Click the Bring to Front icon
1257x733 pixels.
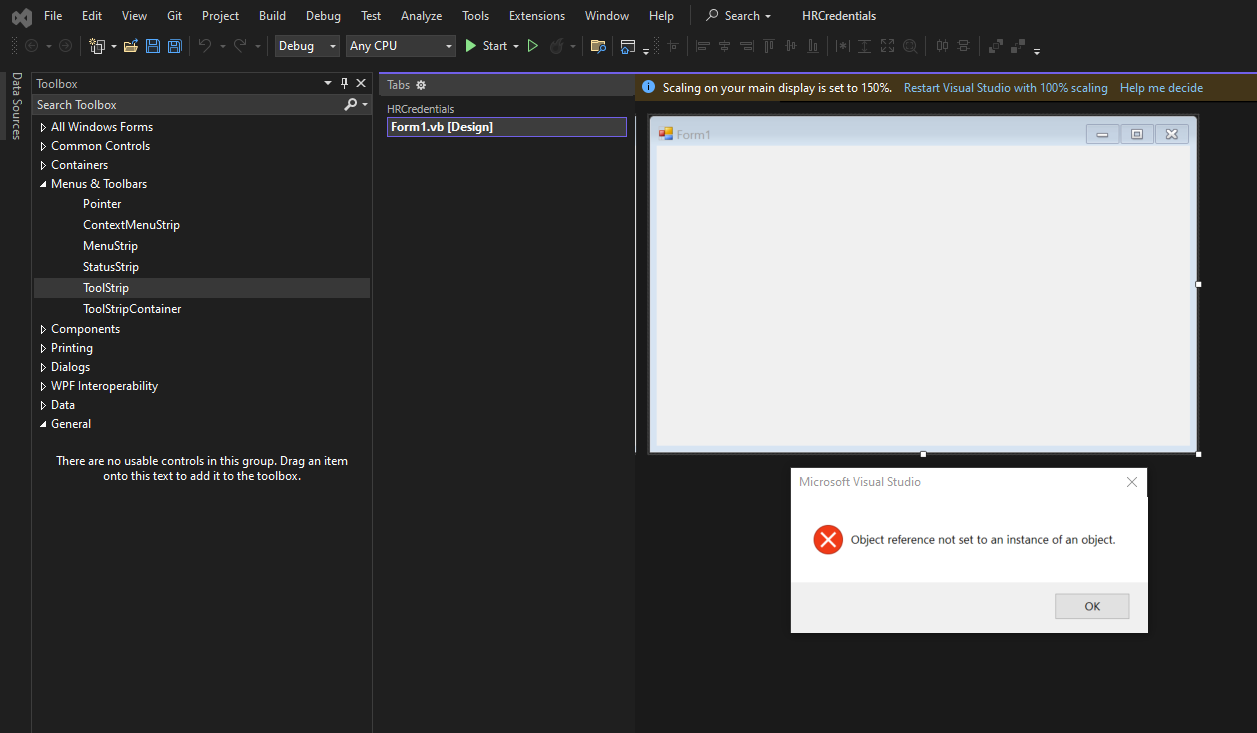(x=996, y=46)
